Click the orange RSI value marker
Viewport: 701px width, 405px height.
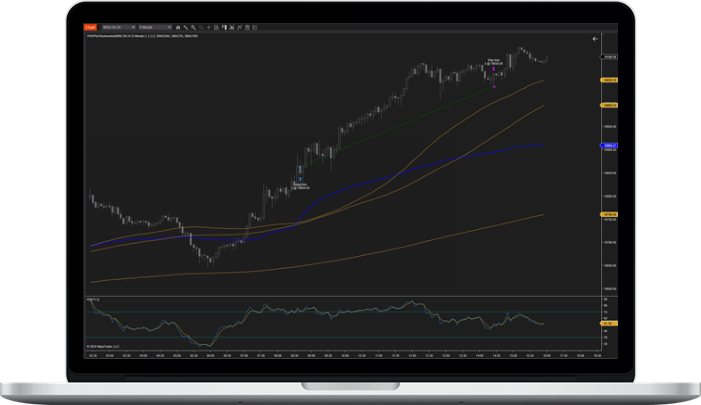click(607, 323)
